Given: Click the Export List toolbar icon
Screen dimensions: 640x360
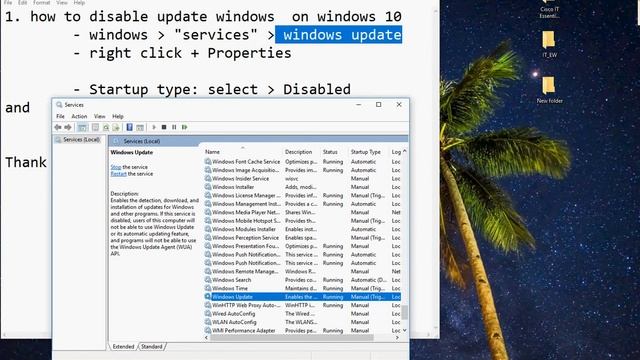Looking at the screenshot, I should [116, 127].
